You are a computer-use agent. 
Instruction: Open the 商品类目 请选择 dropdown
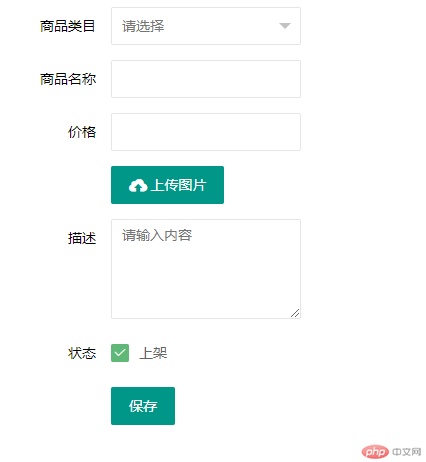coord(206,26)
